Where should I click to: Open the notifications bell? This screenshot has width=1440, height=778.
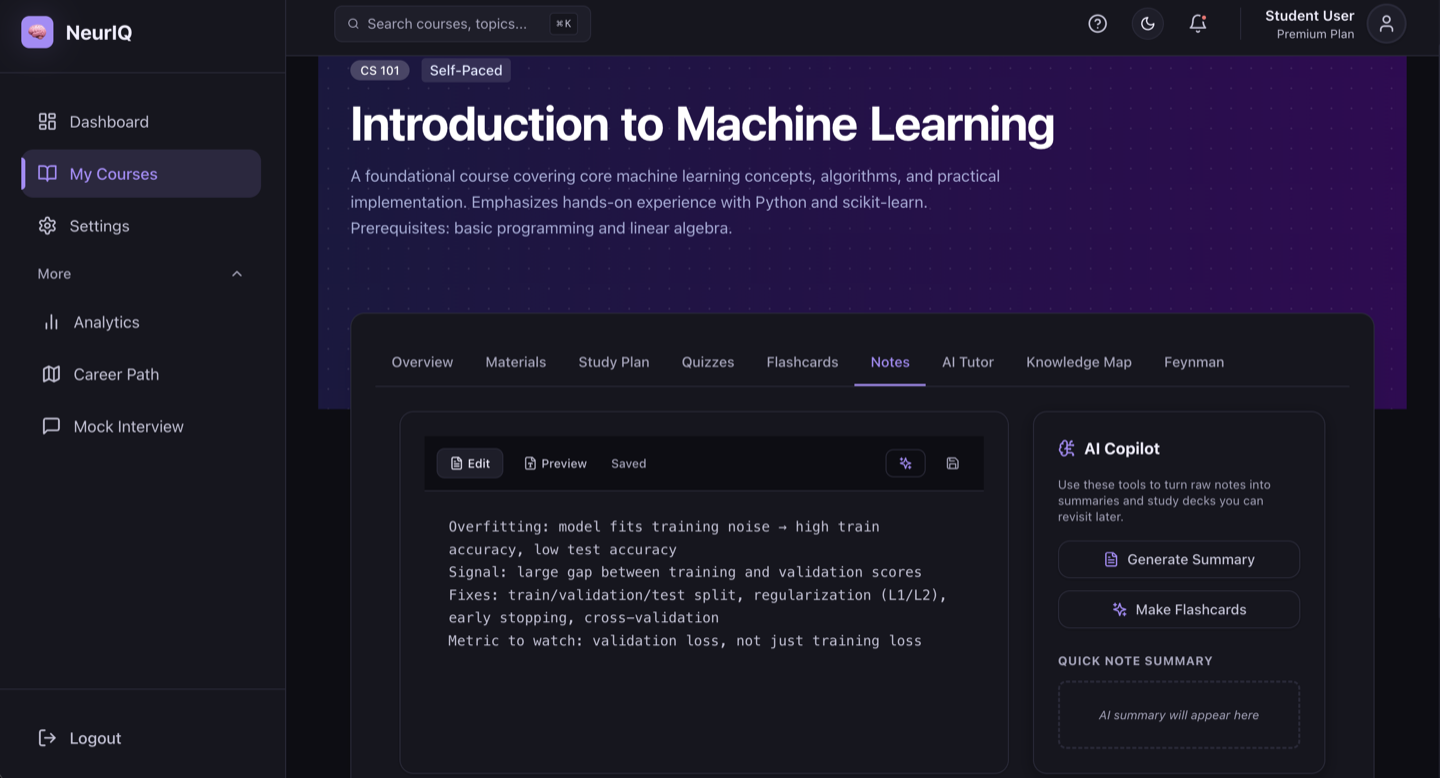1197,24
